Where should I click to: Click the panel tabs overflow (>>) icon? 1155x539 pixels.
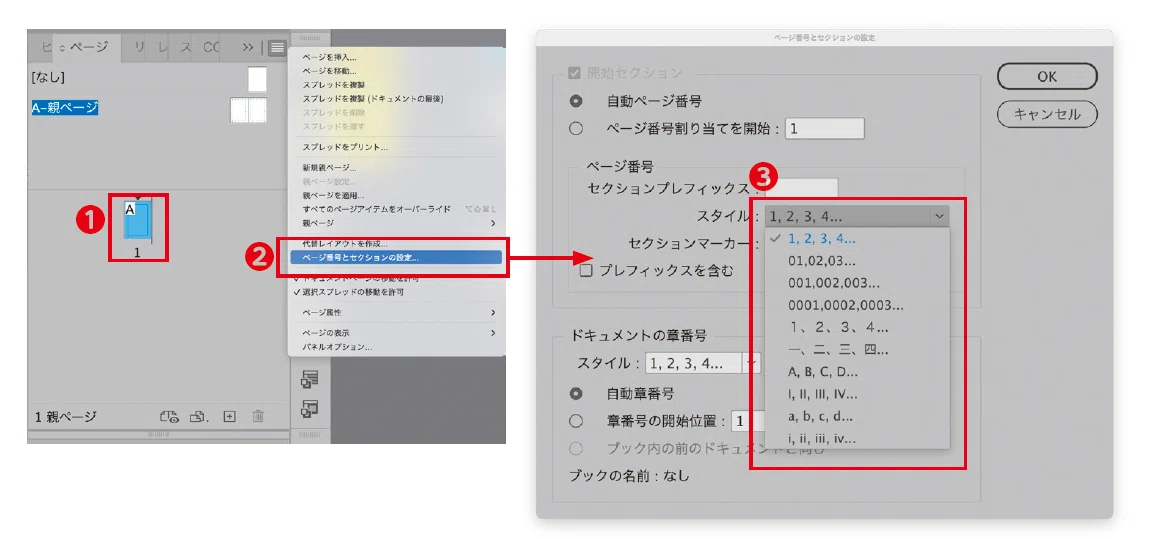click(248, 47)
